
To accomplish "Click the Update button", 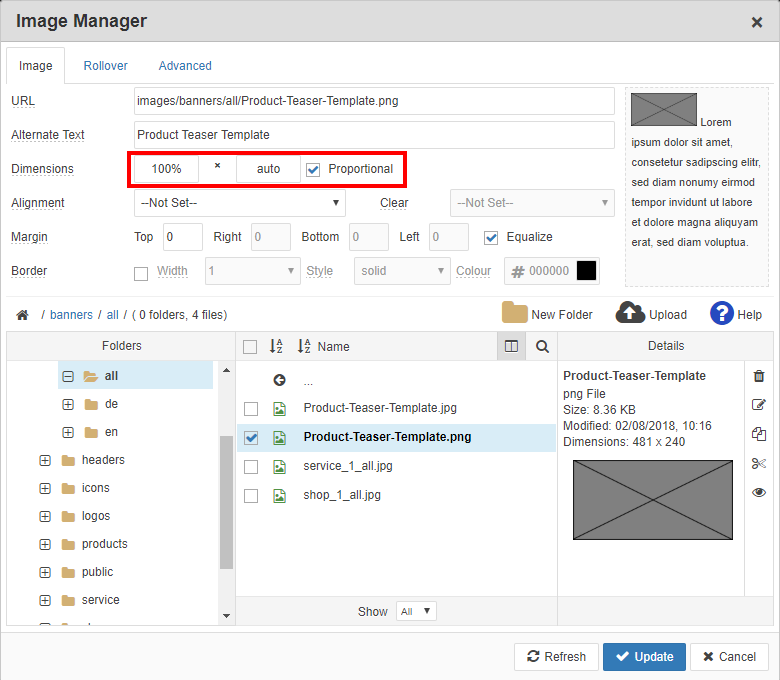I will click(644, 657).
